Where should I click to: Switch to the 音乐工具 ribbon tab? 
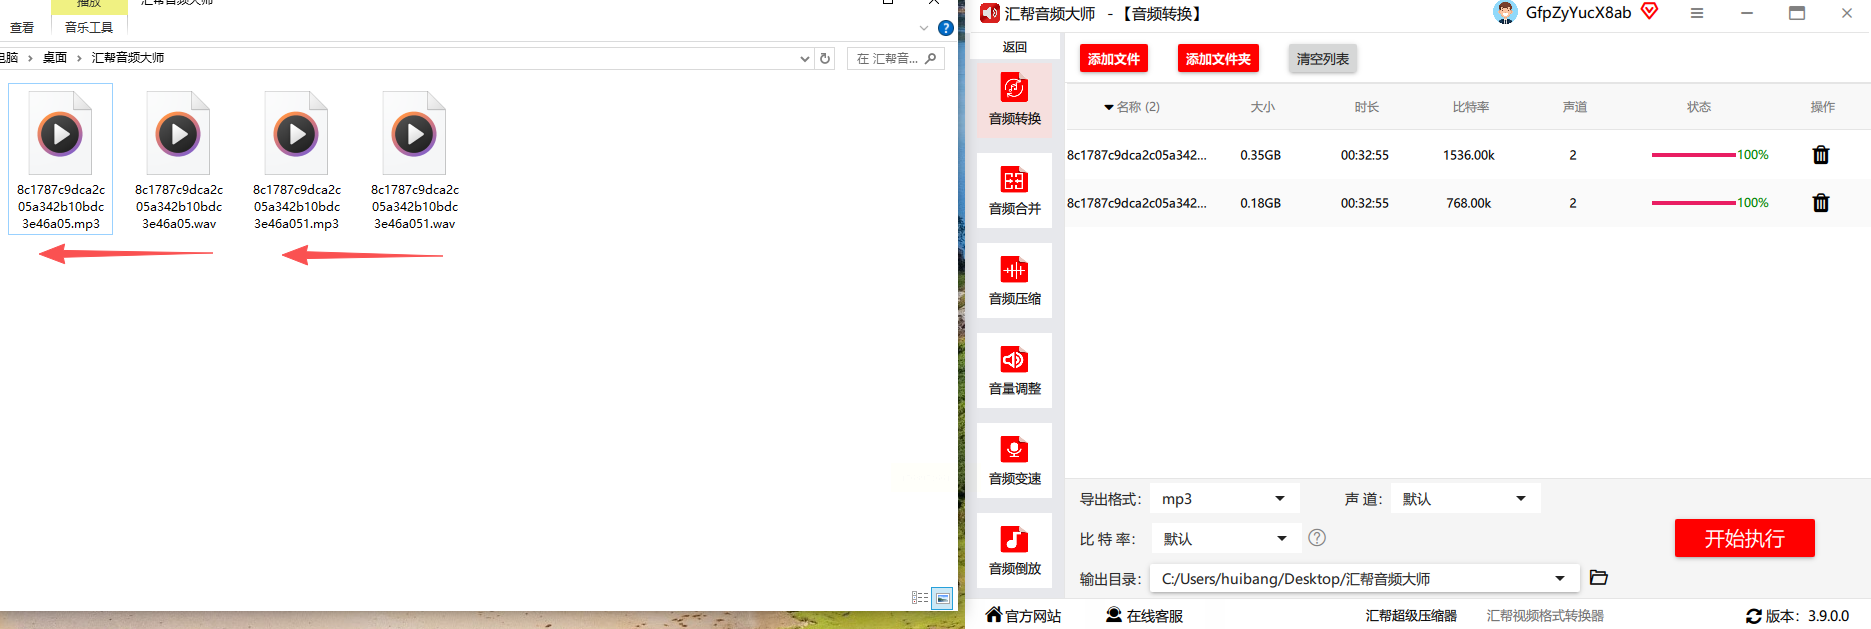point(89,27)
